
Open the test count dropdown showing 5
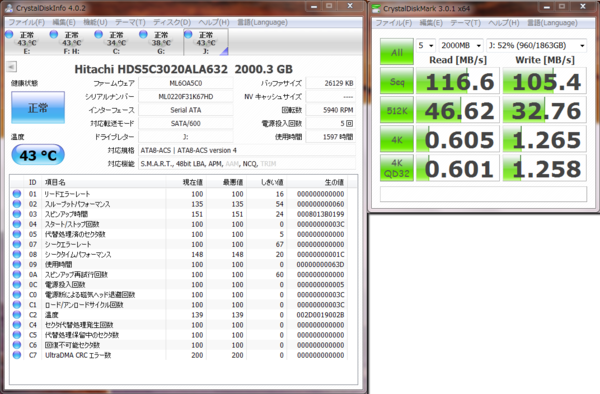pos(426,46)
